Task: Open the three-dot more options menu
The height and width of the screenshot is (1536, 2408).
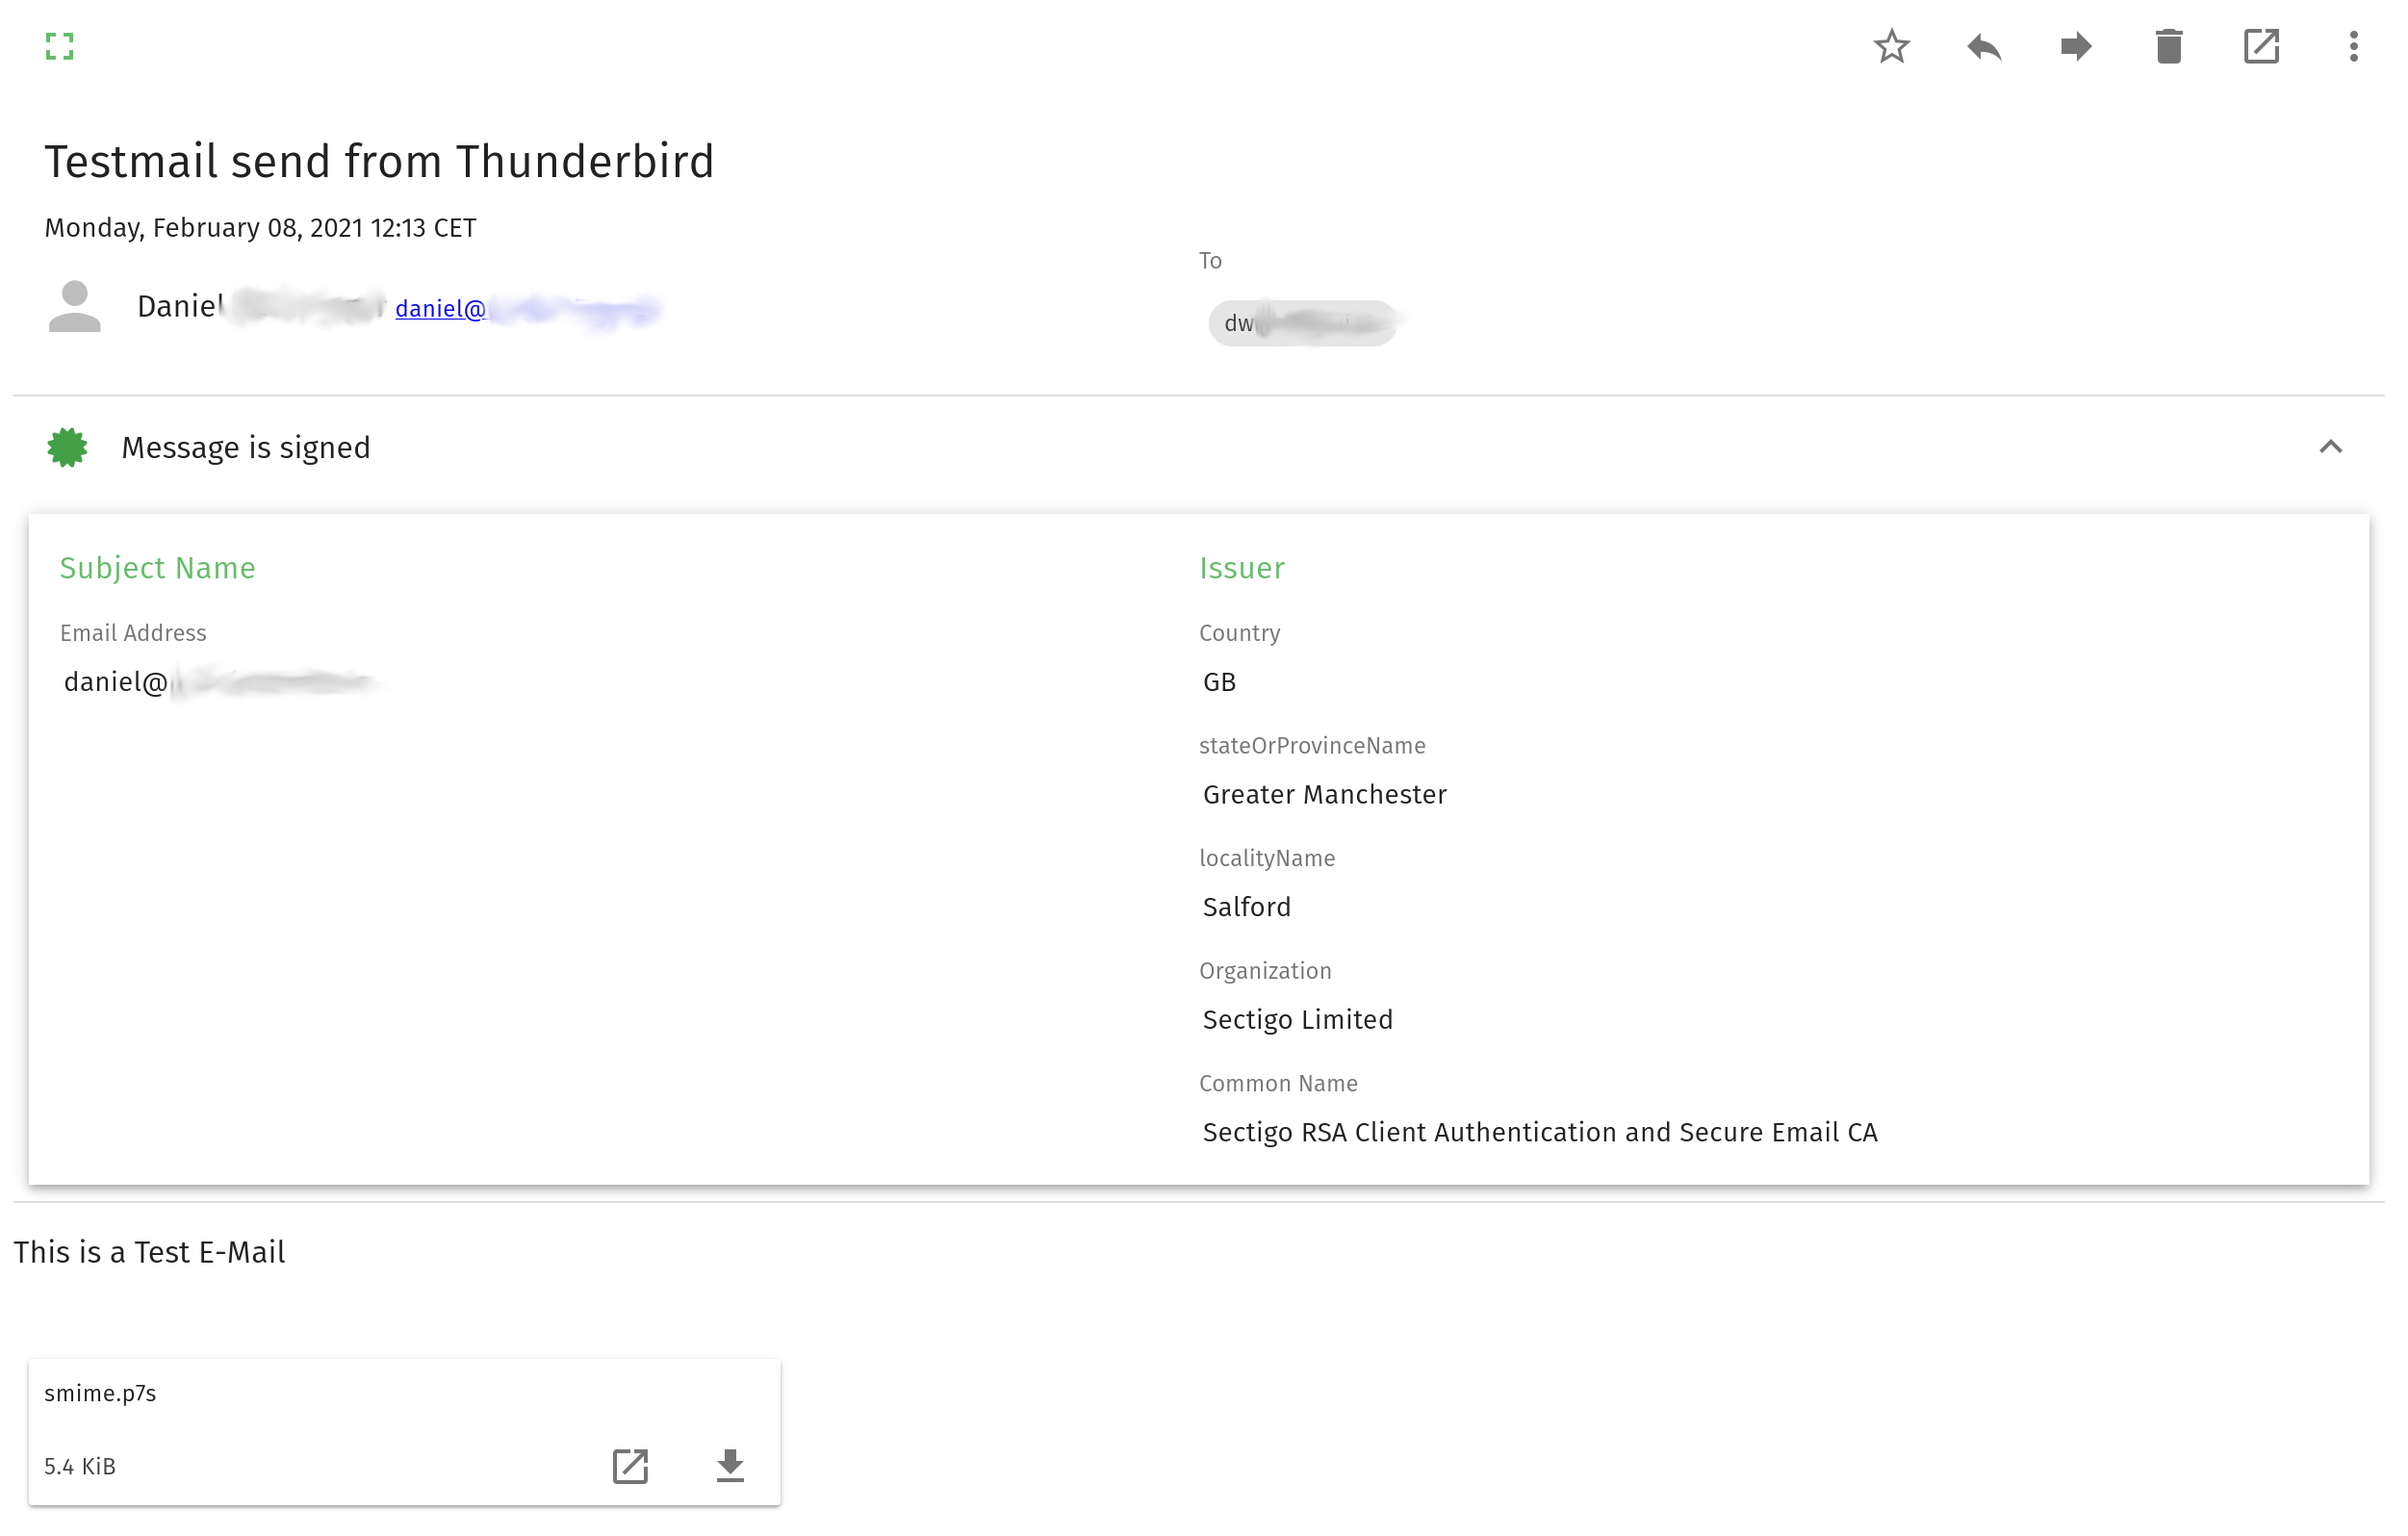Action: pyautogui.click(x=2353, y=46)
